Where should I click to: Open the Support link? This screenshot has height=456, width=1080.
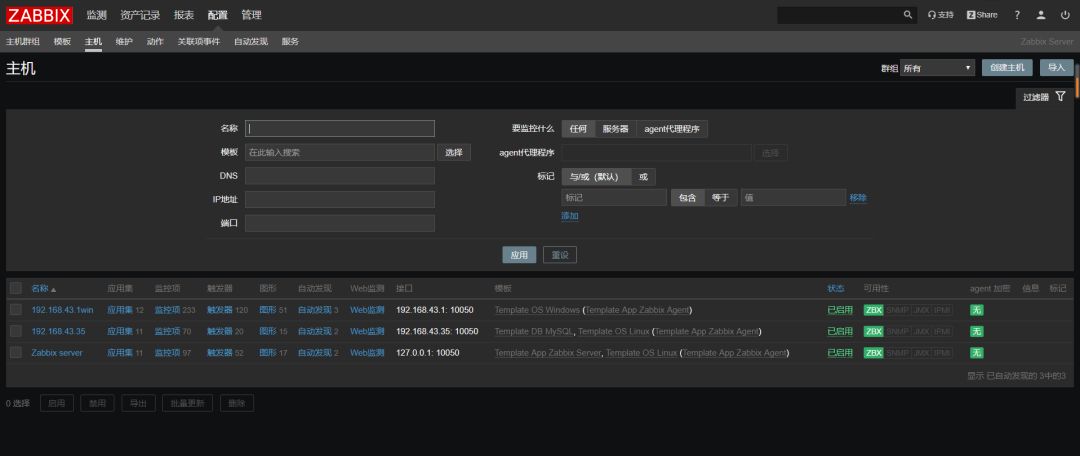(x=940, y=14)
